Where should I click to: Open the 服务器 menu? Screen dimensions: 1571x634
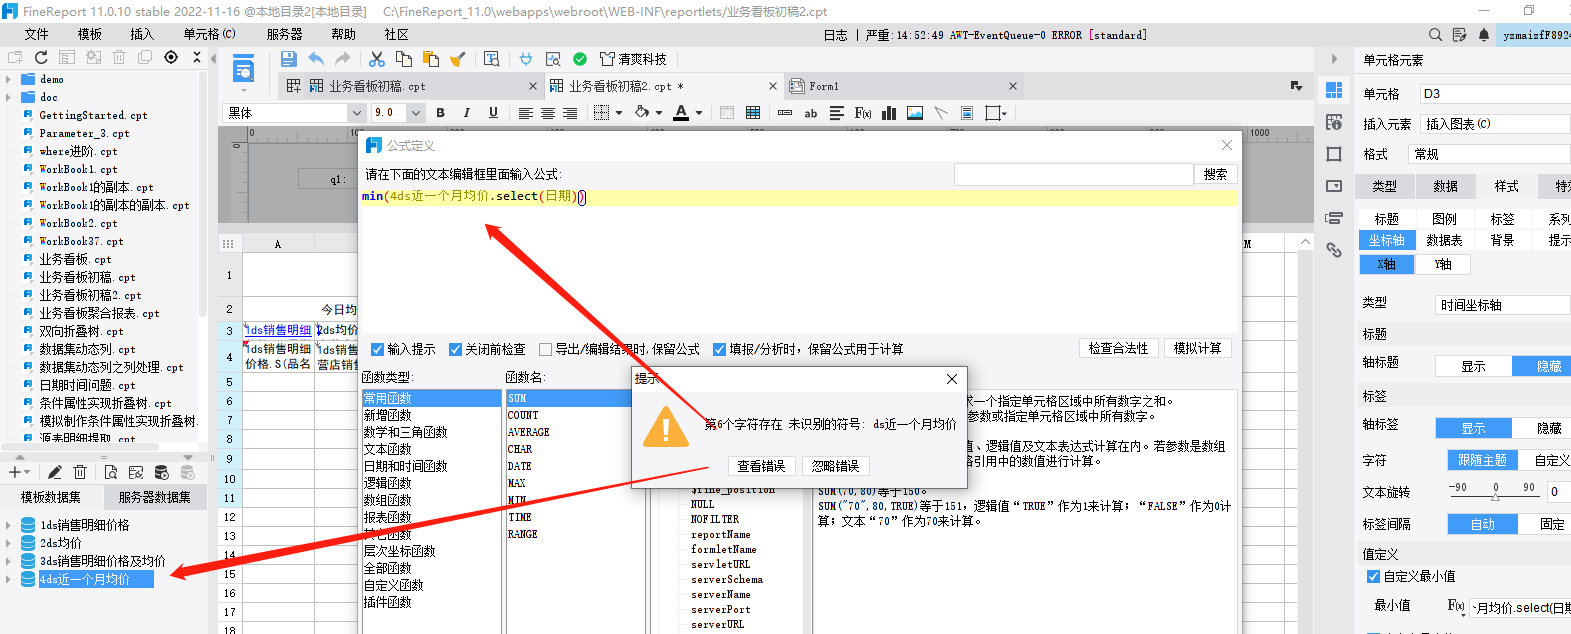tap(285, 34)
